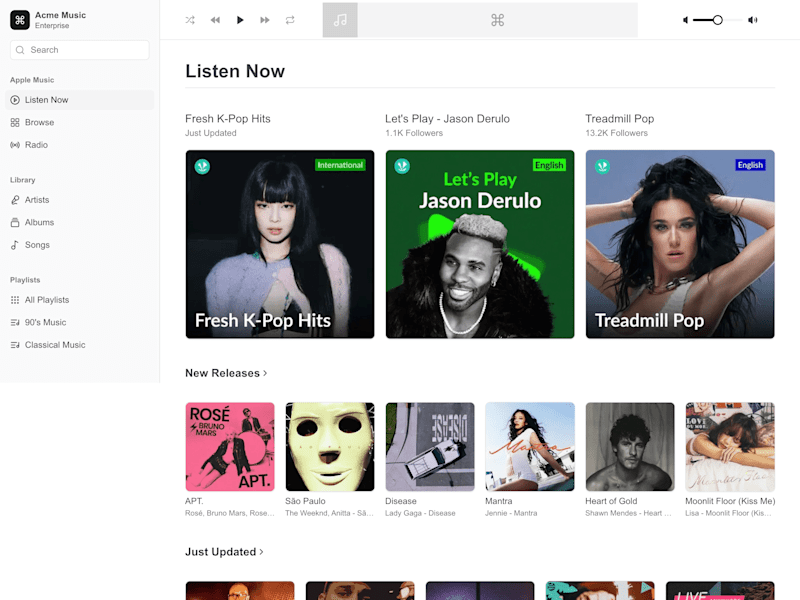The width and height of the screenshot is (800, 600).
Task: Open Let's Play Jason Derulo cover
Action: [x=480, y=244]
